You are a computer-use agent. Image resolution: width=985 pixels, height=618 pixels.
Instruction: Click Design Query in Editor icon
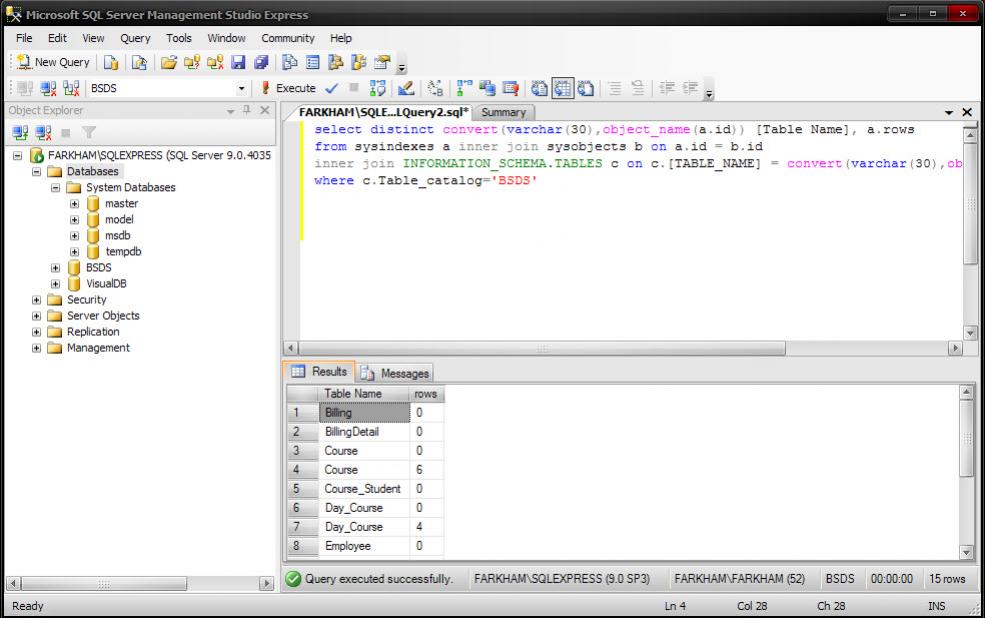[405, 88]
